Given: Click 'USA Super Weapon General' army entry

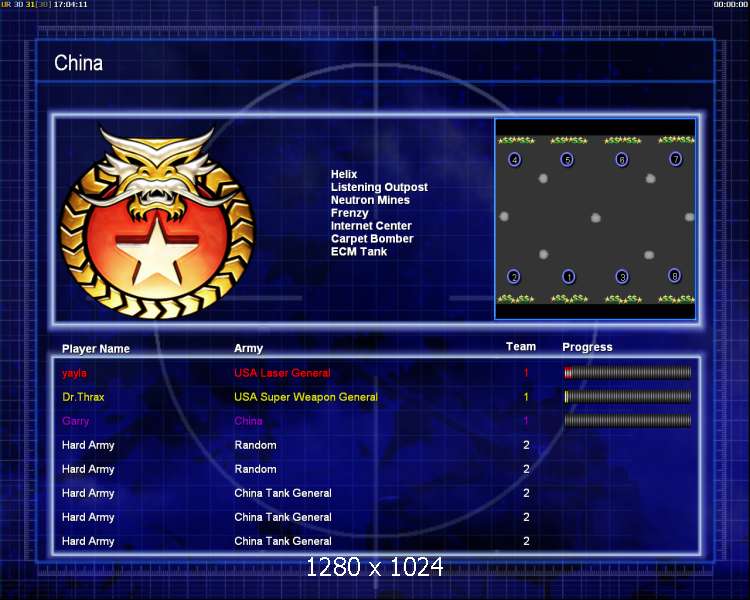Looking at the screenshot, I should click(306, 397).
